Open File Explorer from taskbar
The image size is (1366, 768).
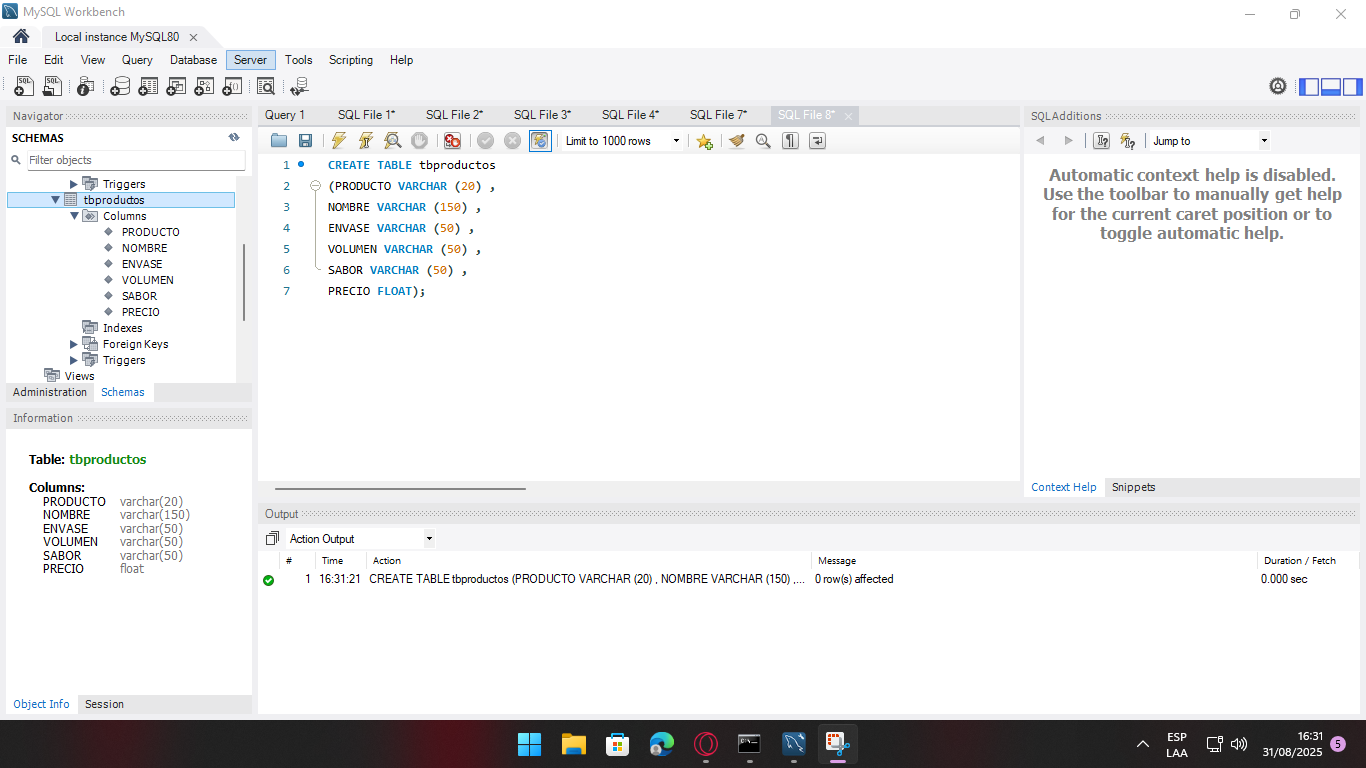[573, 744]
